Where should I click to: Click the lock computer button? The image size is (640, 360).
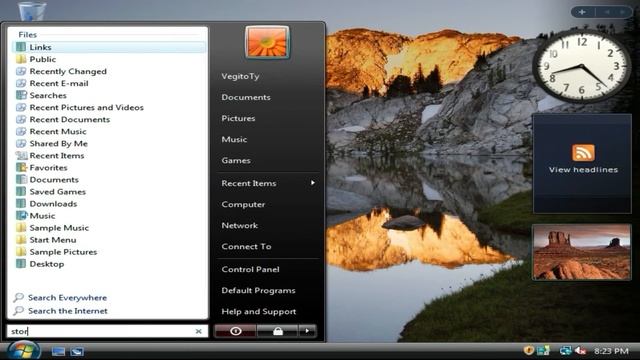[278, 331]
